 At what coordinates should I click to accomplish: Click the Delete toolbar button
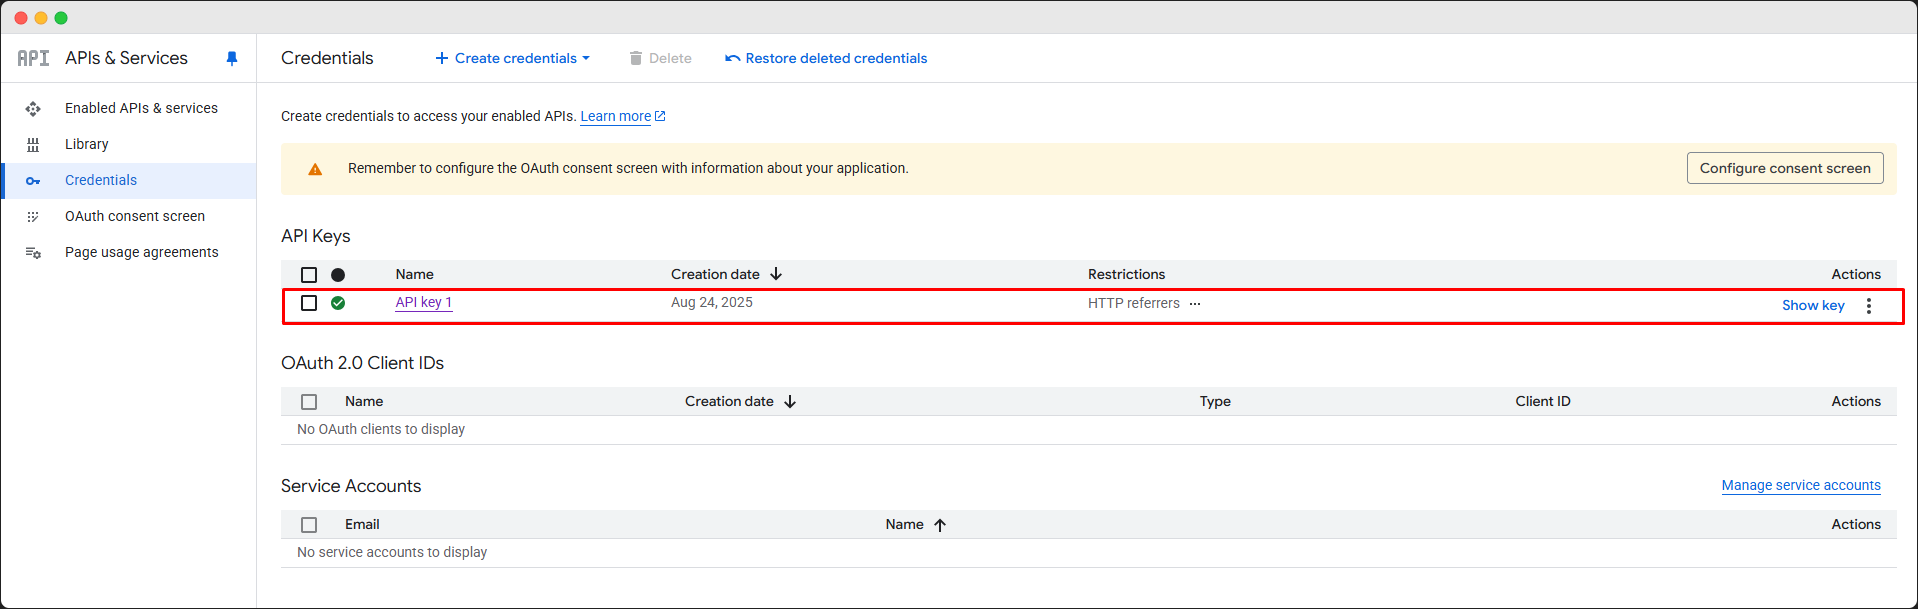pos(661,58)
